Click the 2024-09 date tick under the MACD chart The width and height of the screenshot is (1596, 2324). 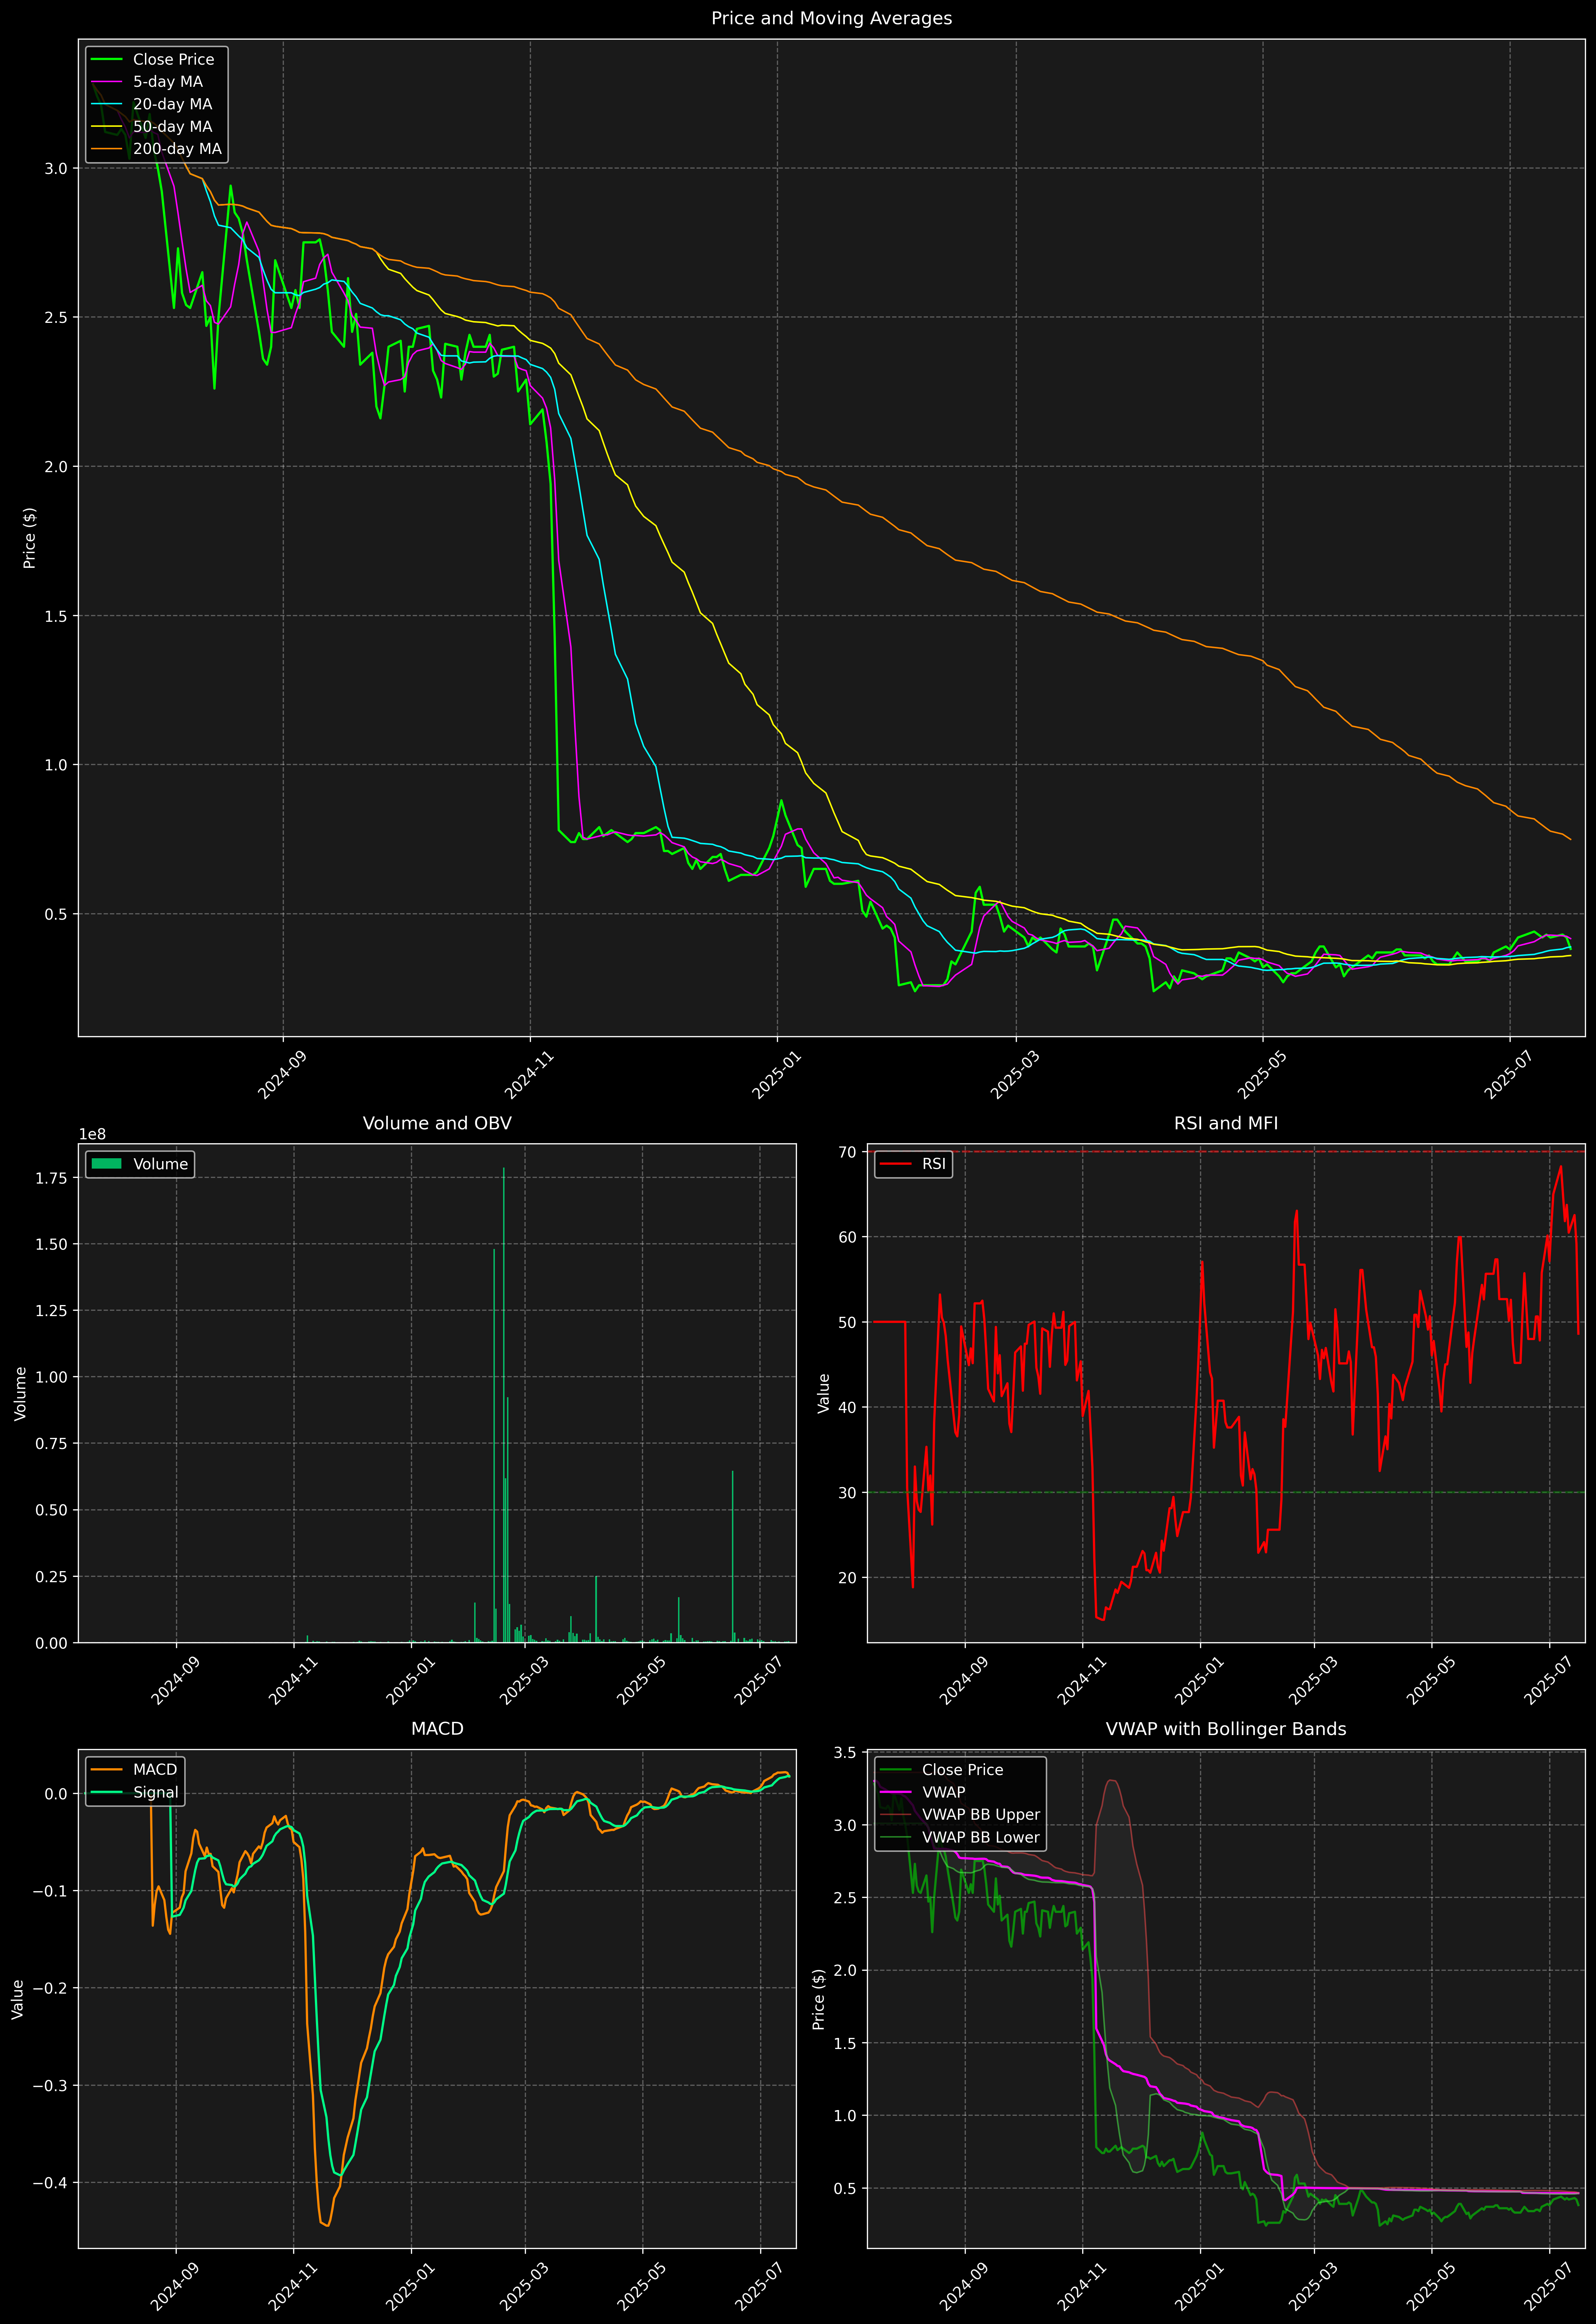(x=175, y=2287)
